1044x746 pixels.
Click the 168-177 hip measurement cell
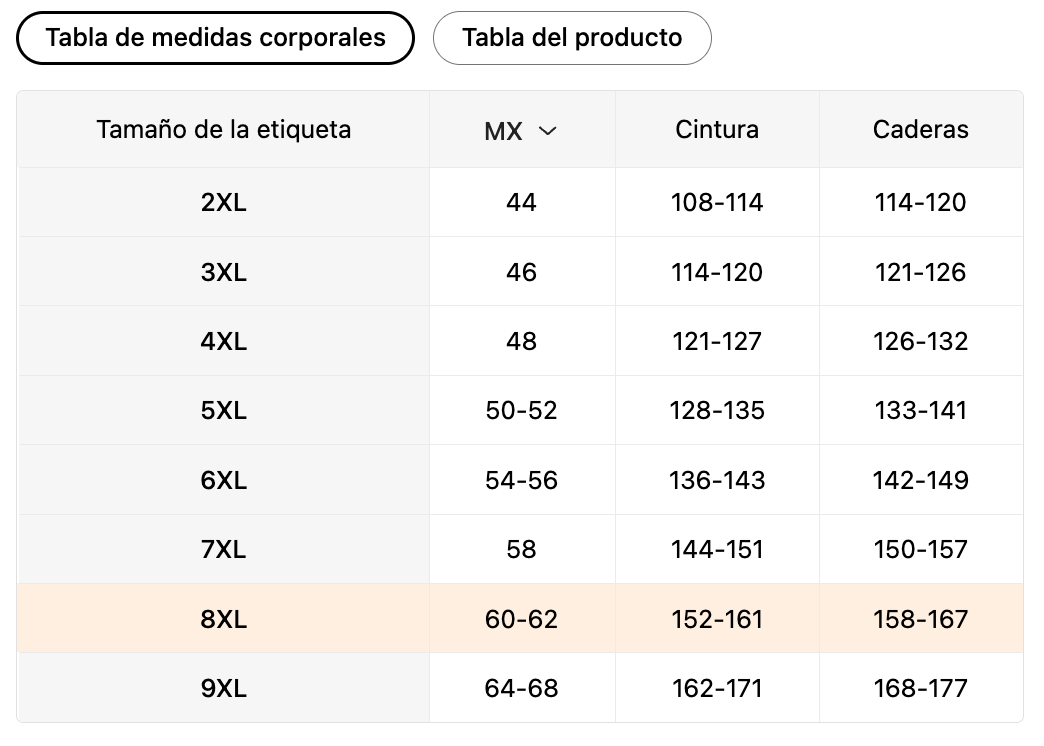pos(920,688)
